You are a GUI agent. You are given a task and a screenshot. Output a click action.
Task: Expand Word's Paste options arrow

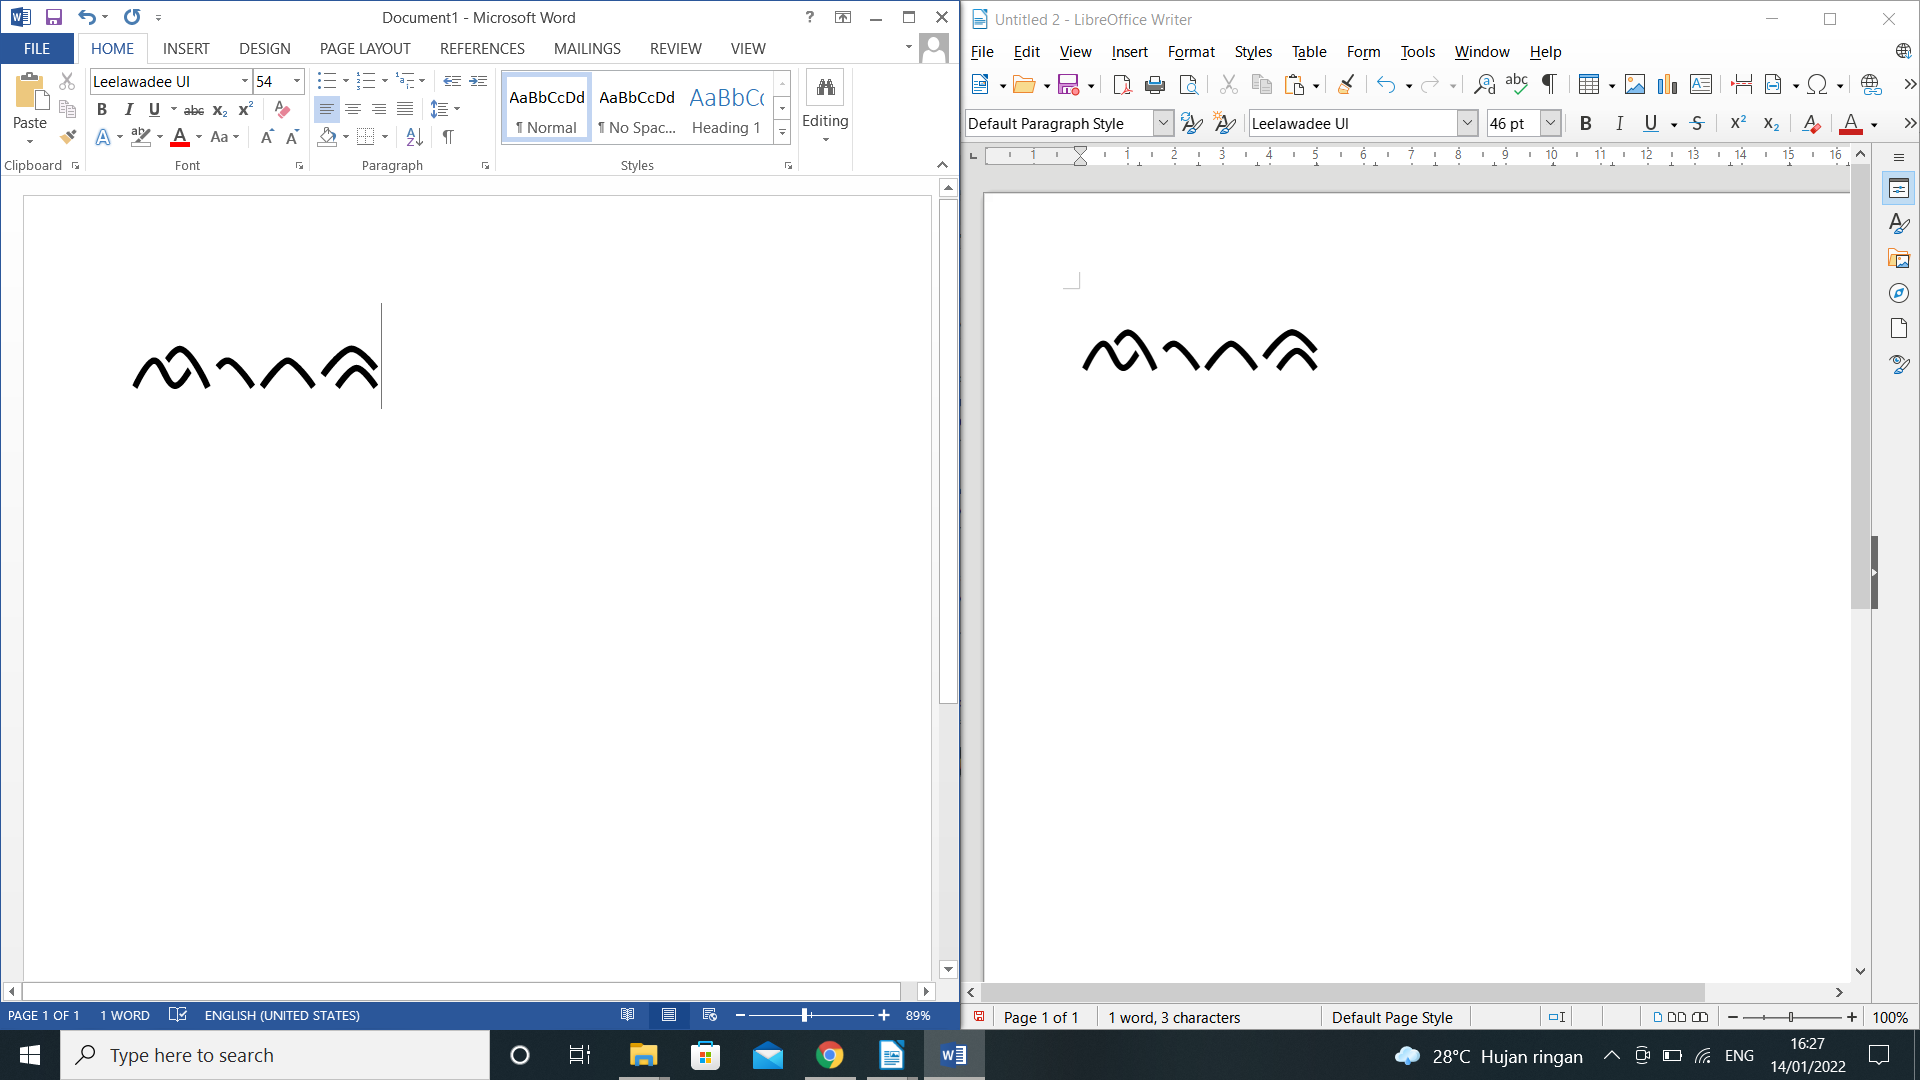(x=30, y=141)
